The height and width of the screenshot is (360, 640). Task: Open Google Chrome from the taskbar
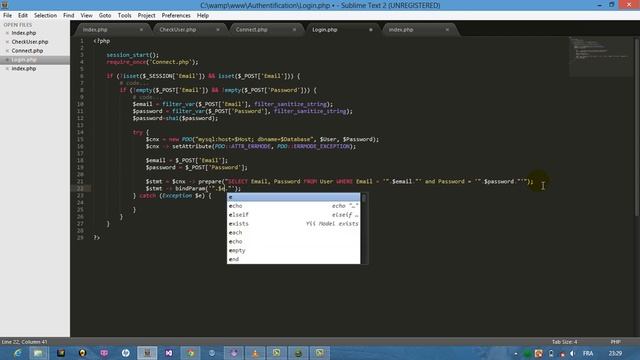pos(191,353)
